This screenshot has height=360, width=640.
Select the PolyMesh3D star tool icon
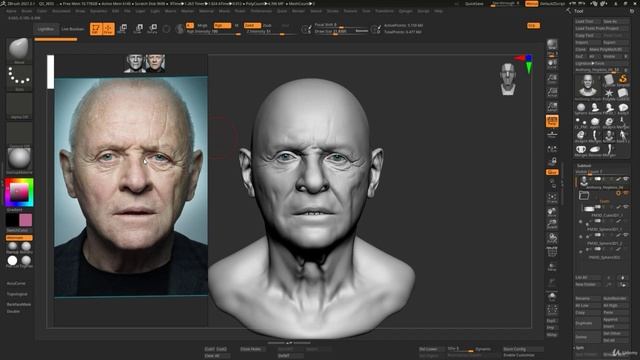coord(609,94)
